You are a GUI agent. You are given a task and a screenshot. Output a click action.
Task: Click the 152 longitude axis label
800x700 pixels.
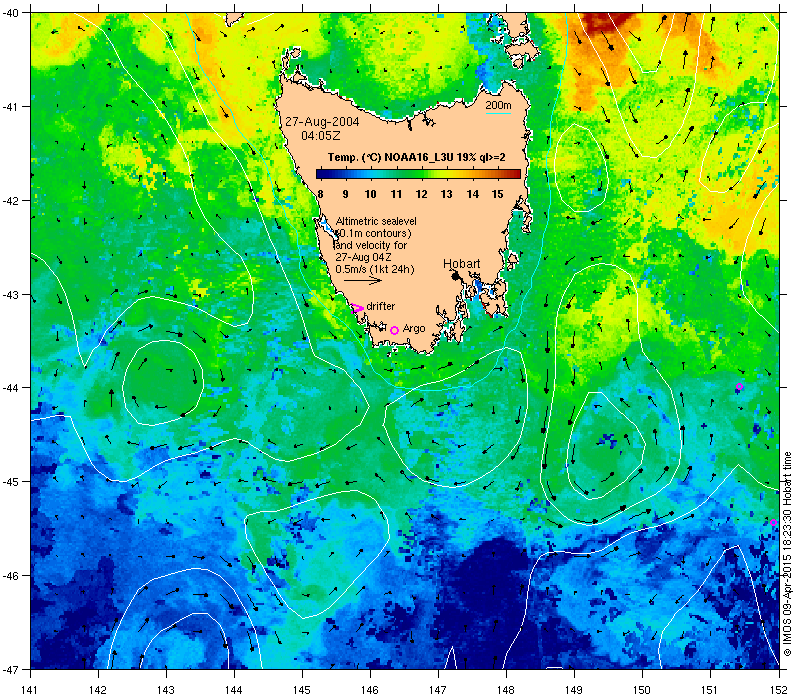click(x=779, y=690)
